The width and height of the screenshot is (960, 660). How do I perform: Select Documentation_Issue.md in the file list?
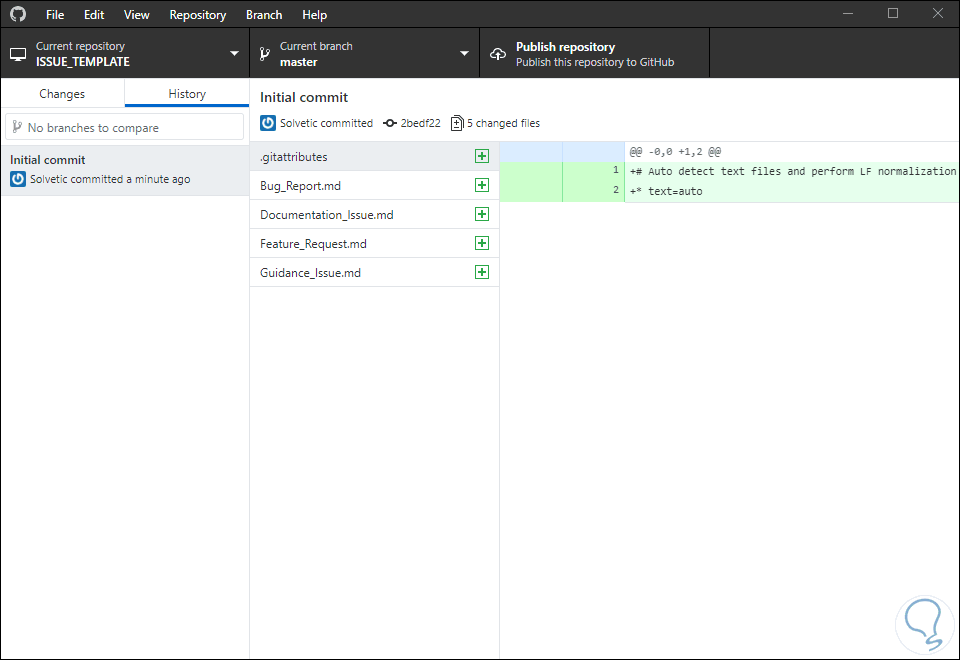327,214
